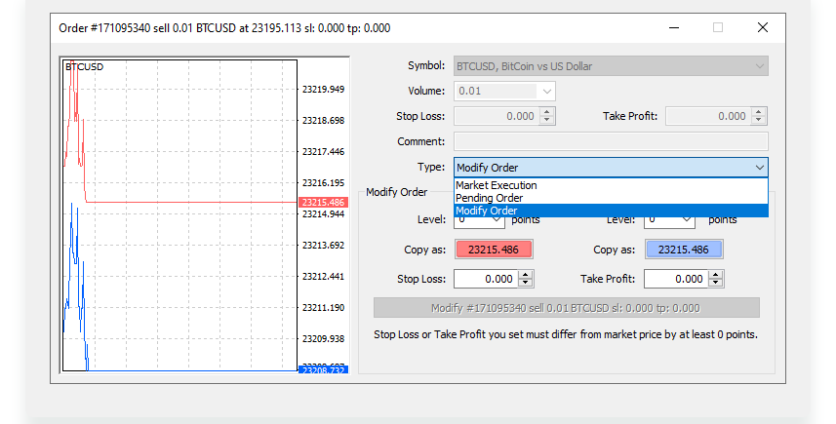Click the red Copy as 23215.486 button

coord(494,250)
